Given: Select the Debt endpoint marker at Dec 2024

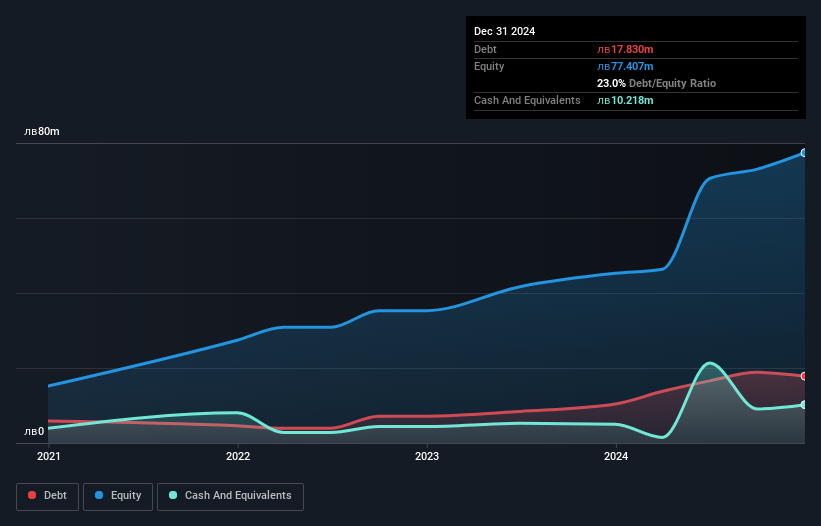Looking at the screenshot, I should tap(804, 376).
